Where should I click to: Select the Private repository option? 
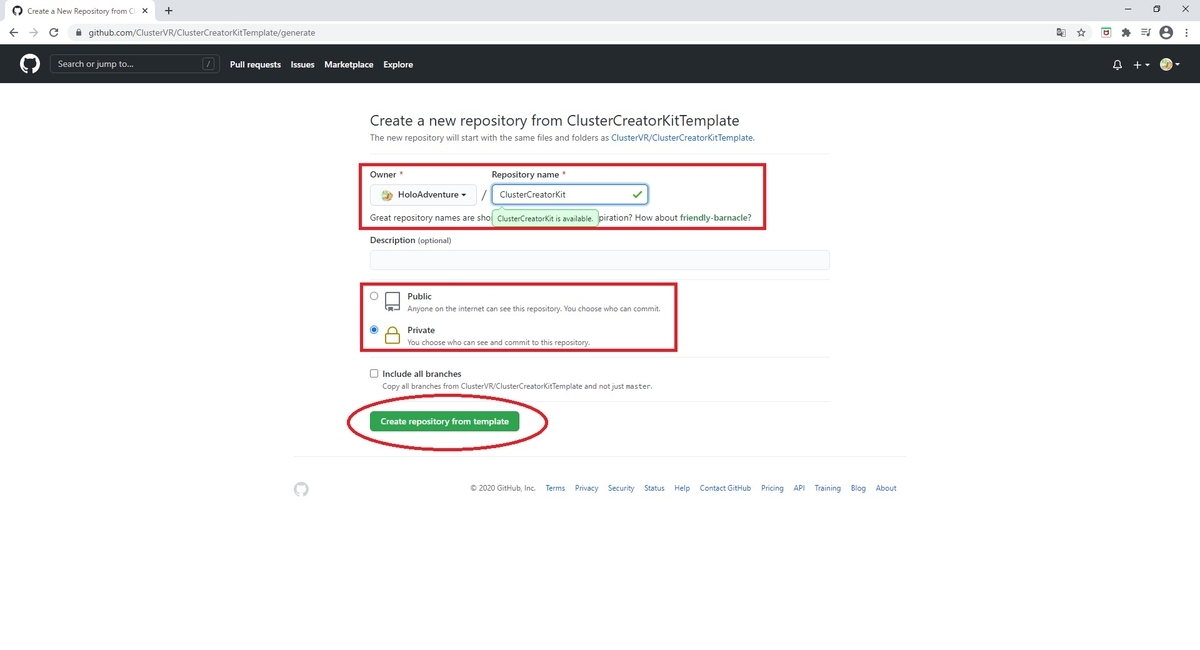point(374,329)
